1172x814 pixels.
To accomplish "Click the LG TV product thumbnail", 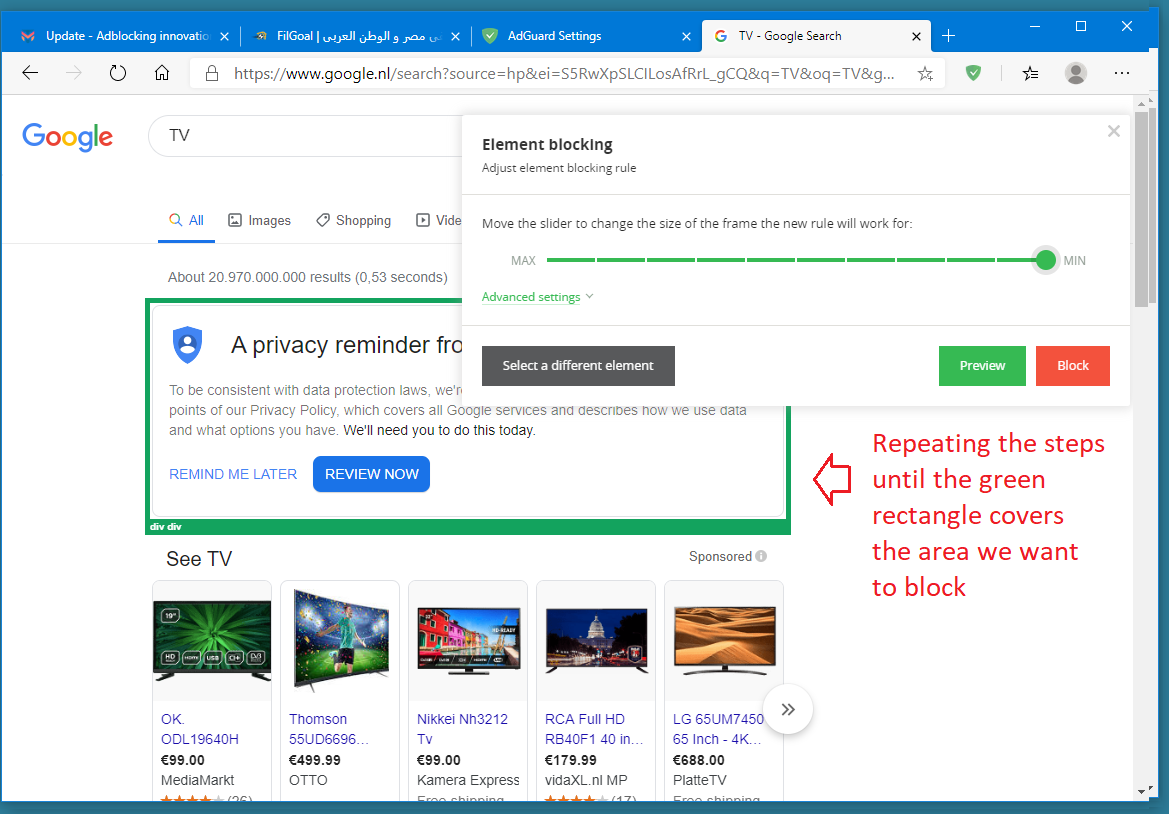I will (x=724, y=641).
